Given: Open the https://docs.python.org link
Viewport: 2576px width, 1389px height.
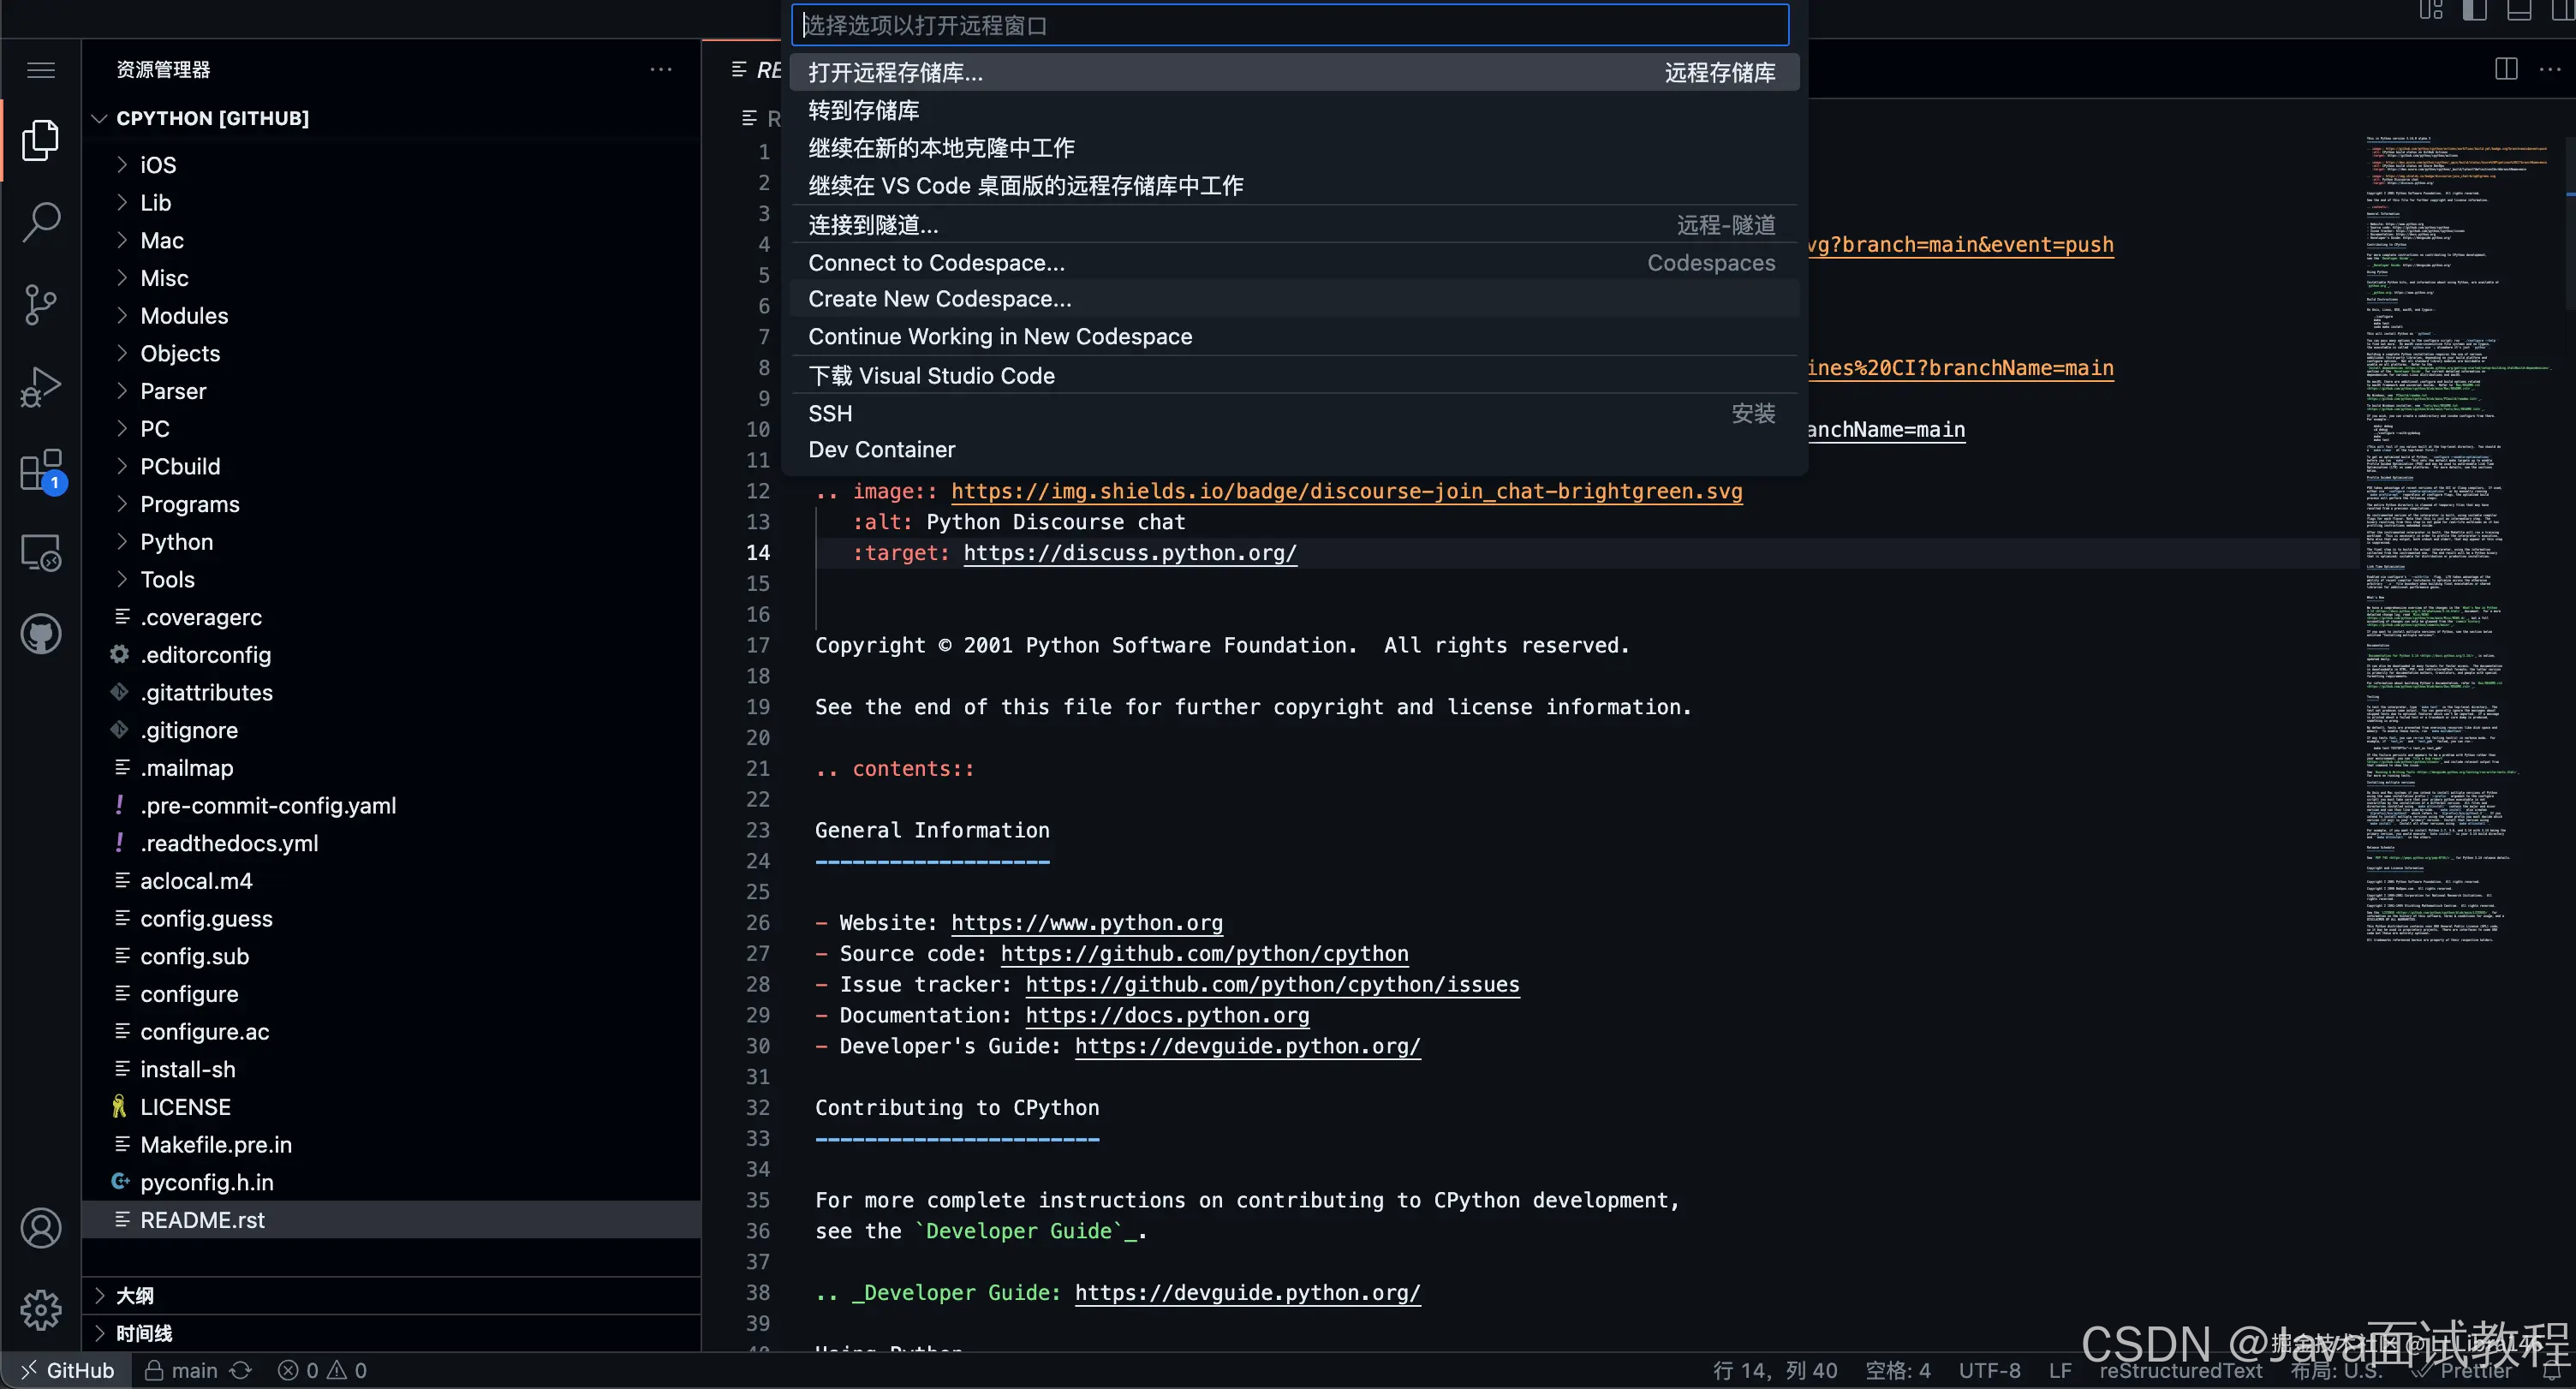Looking at the screenshot, I should (x=1167, y=1016).
